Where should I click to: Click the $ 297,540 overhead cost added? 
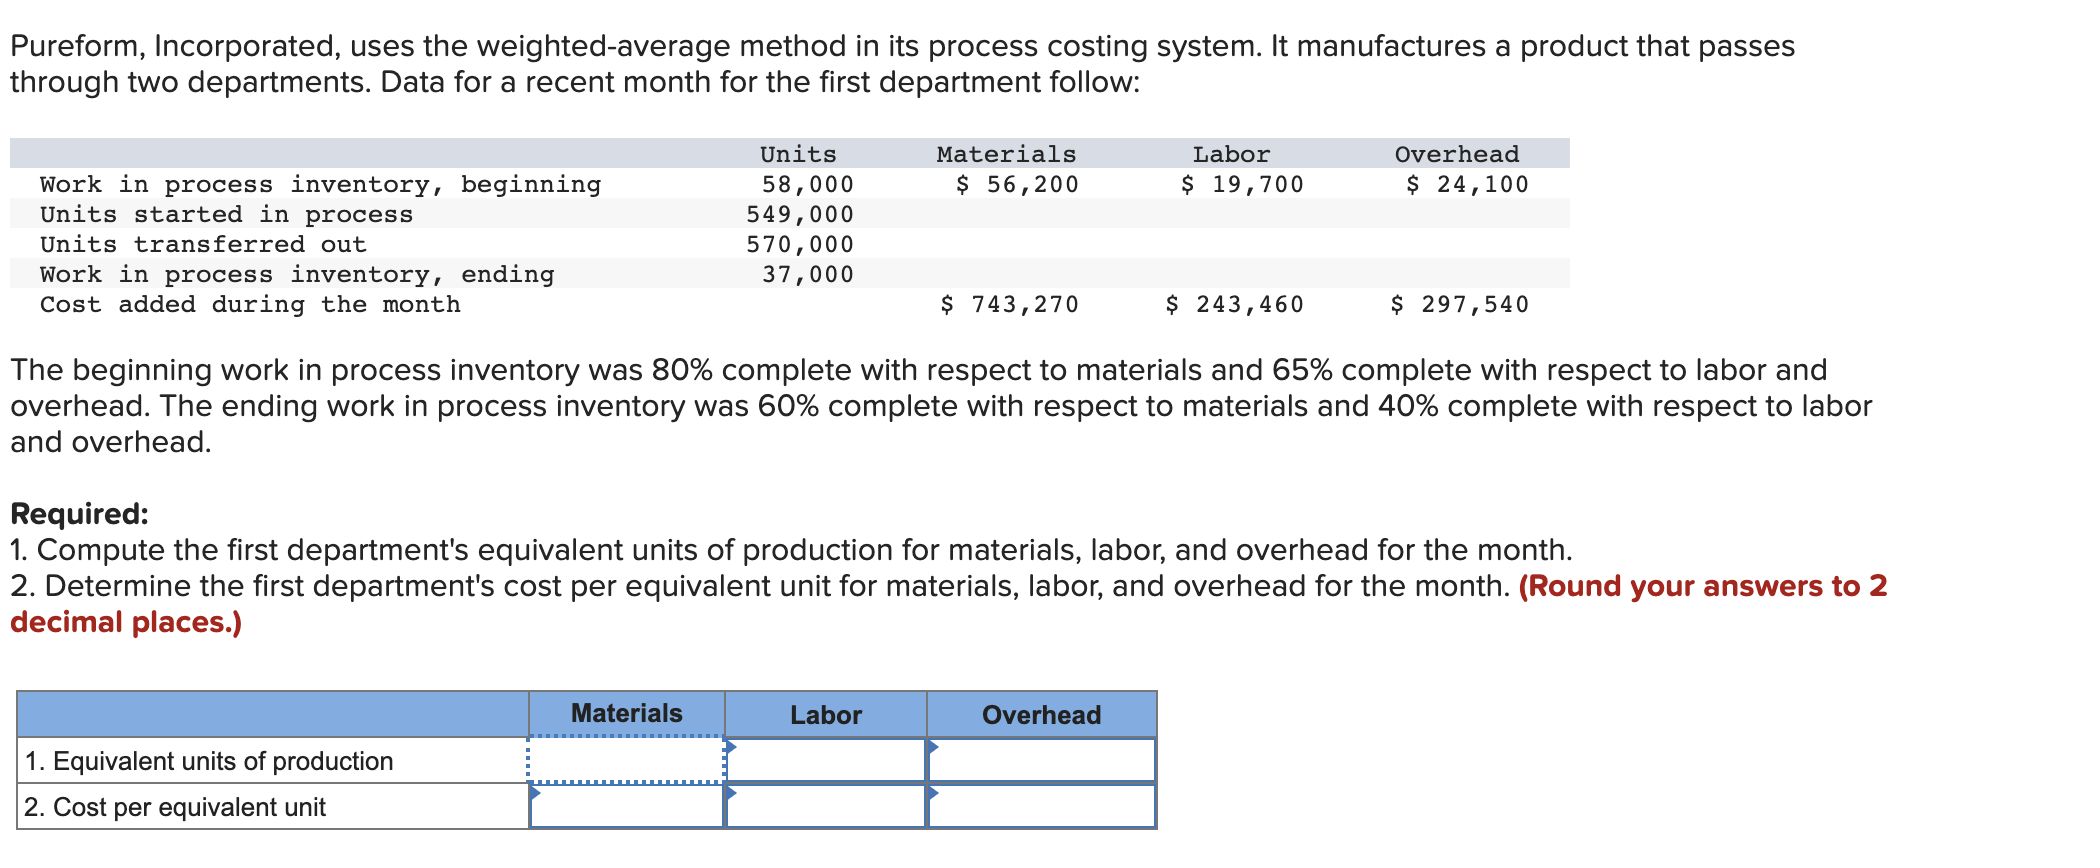(x=1460, y=304)
